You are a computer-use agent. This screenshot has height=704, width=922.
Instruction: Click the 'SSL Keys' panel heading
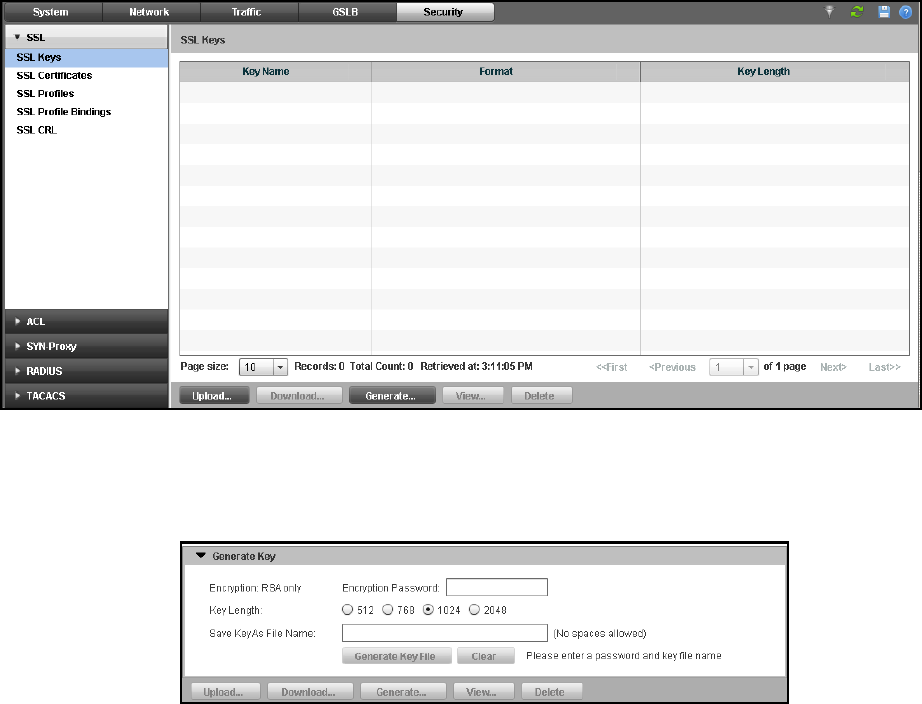tap(202, 40)
